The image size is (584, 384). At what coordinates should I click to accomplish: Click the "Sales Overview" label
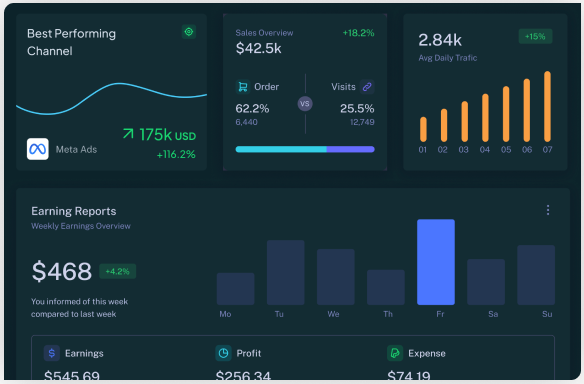coord(264,33)
